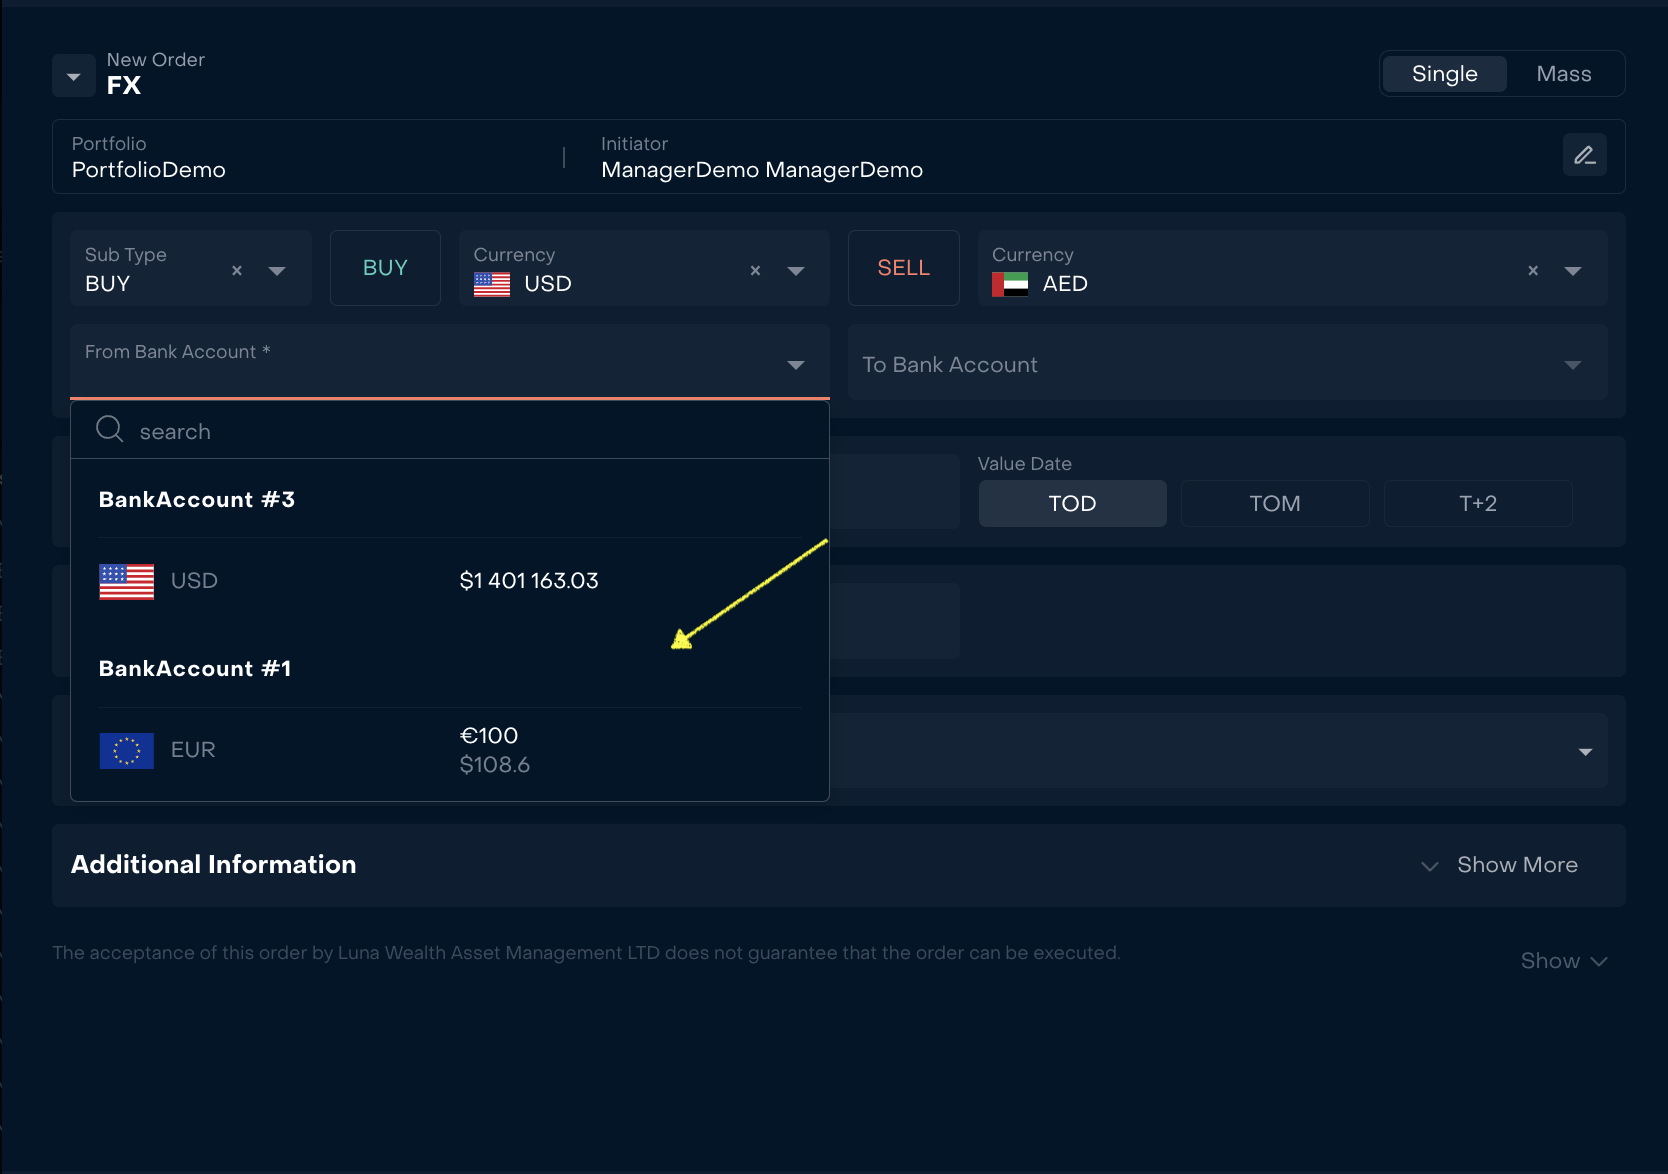Clear the USD currency selection

(x=755, y=270)
